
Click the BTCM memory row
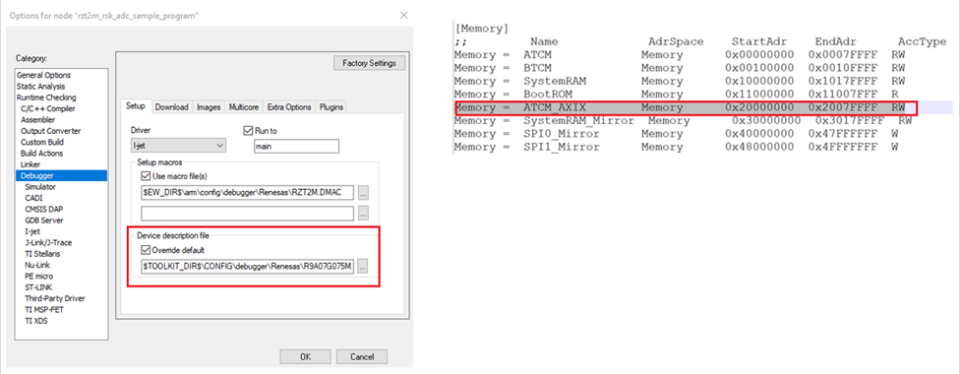pos(680,68)
